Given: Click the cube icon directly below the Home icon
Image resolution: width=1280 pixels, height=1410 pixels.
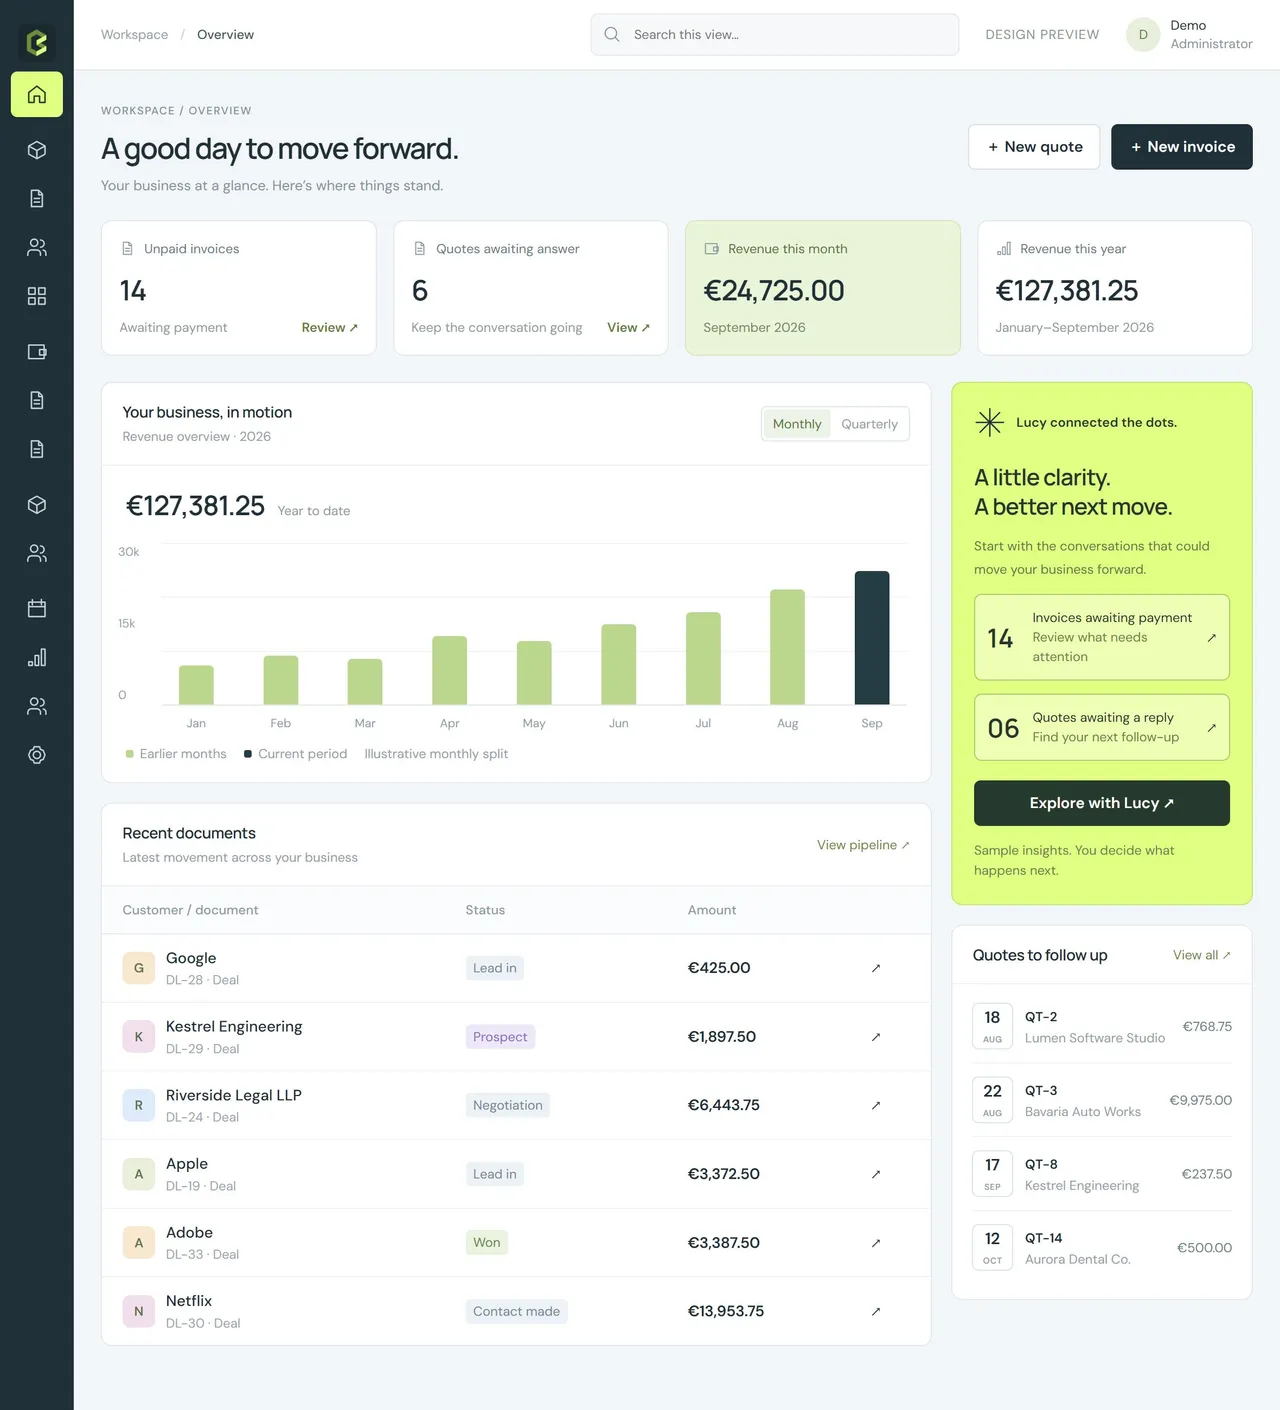Looking at the screenshot, I should pos(37,150).
